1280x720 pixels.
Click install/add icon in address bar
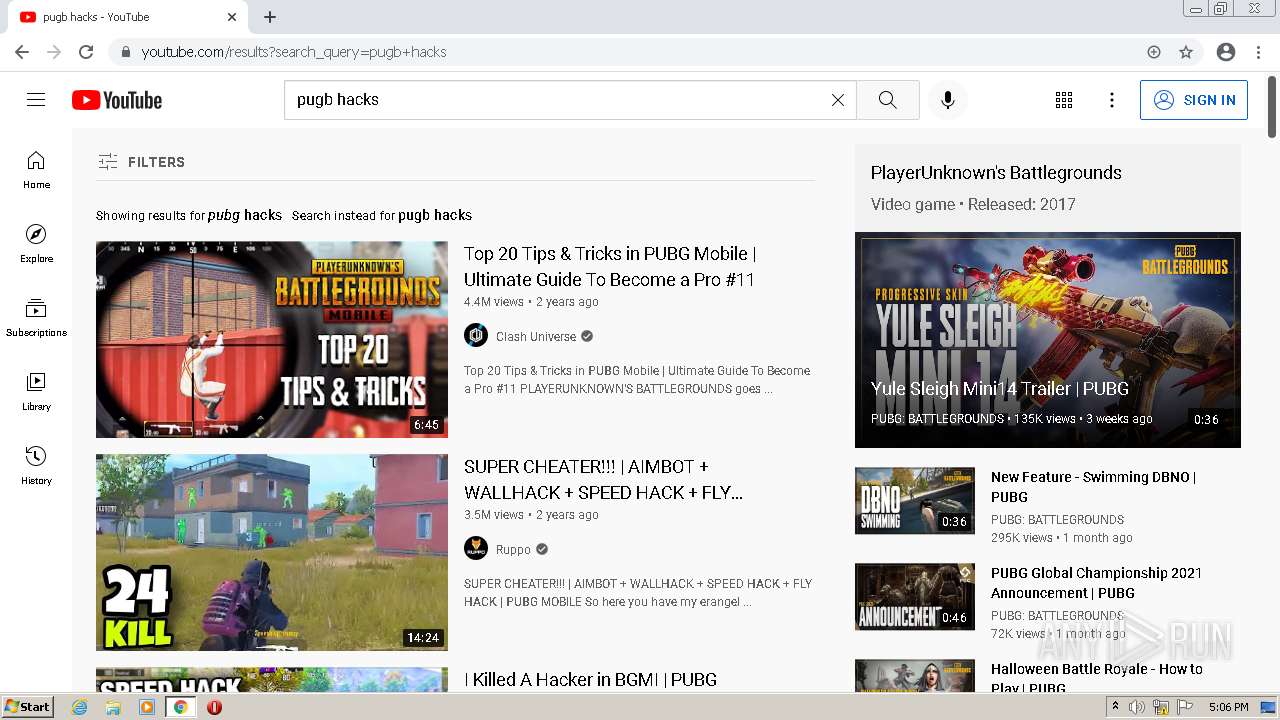tap(1154, 52)
